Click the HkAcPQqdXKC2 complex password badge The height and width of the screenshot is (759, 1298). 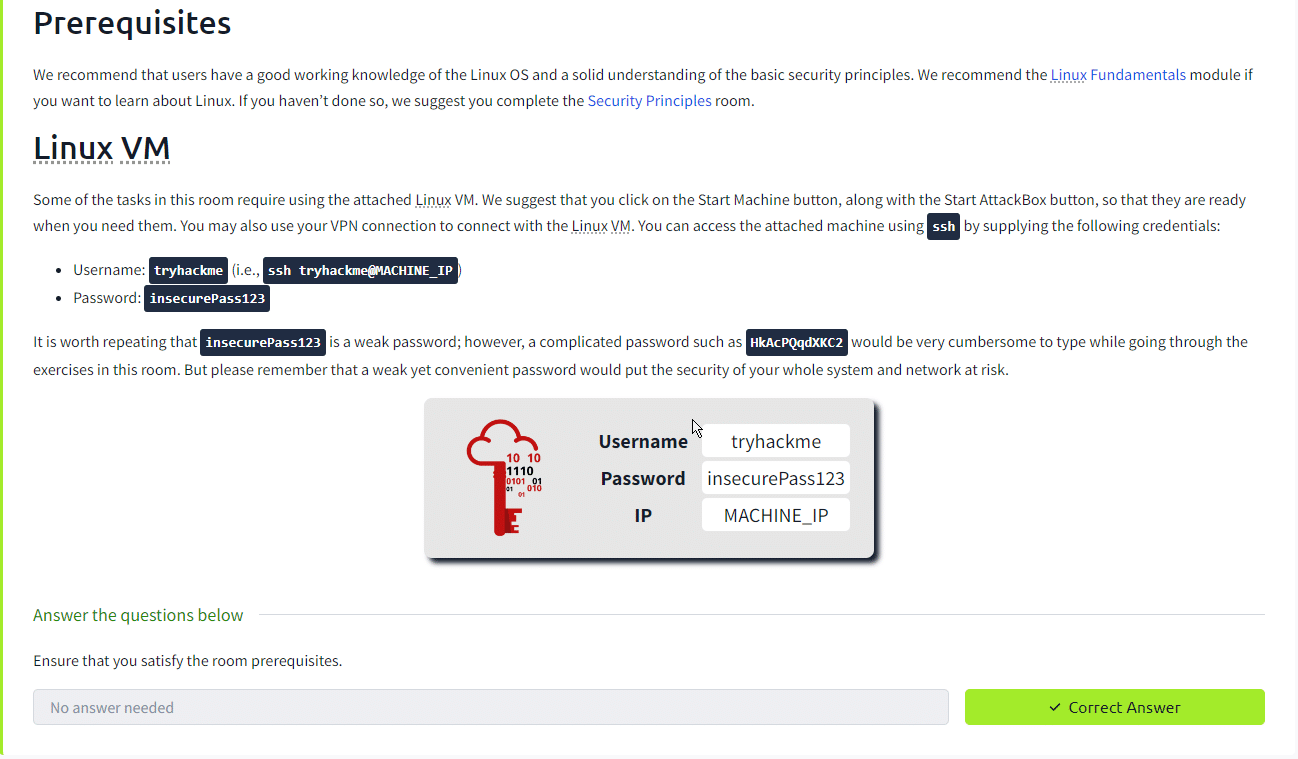[x=797, y=342]
